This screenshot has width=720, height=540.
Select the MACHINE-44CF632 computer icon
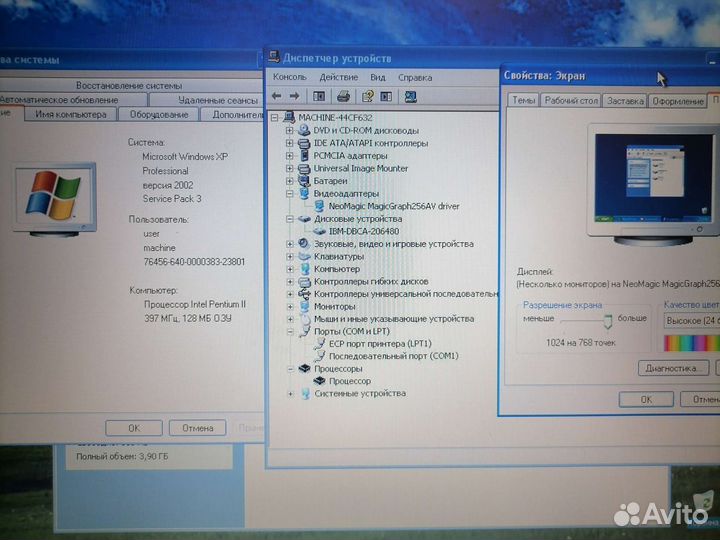(289, 117)
